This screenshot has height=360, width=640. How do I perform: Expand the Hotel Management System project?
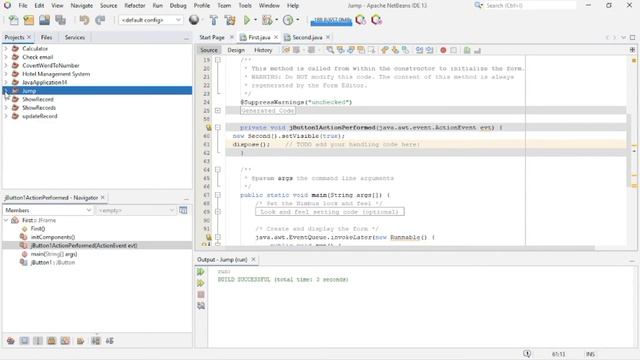tap(6, 74)
